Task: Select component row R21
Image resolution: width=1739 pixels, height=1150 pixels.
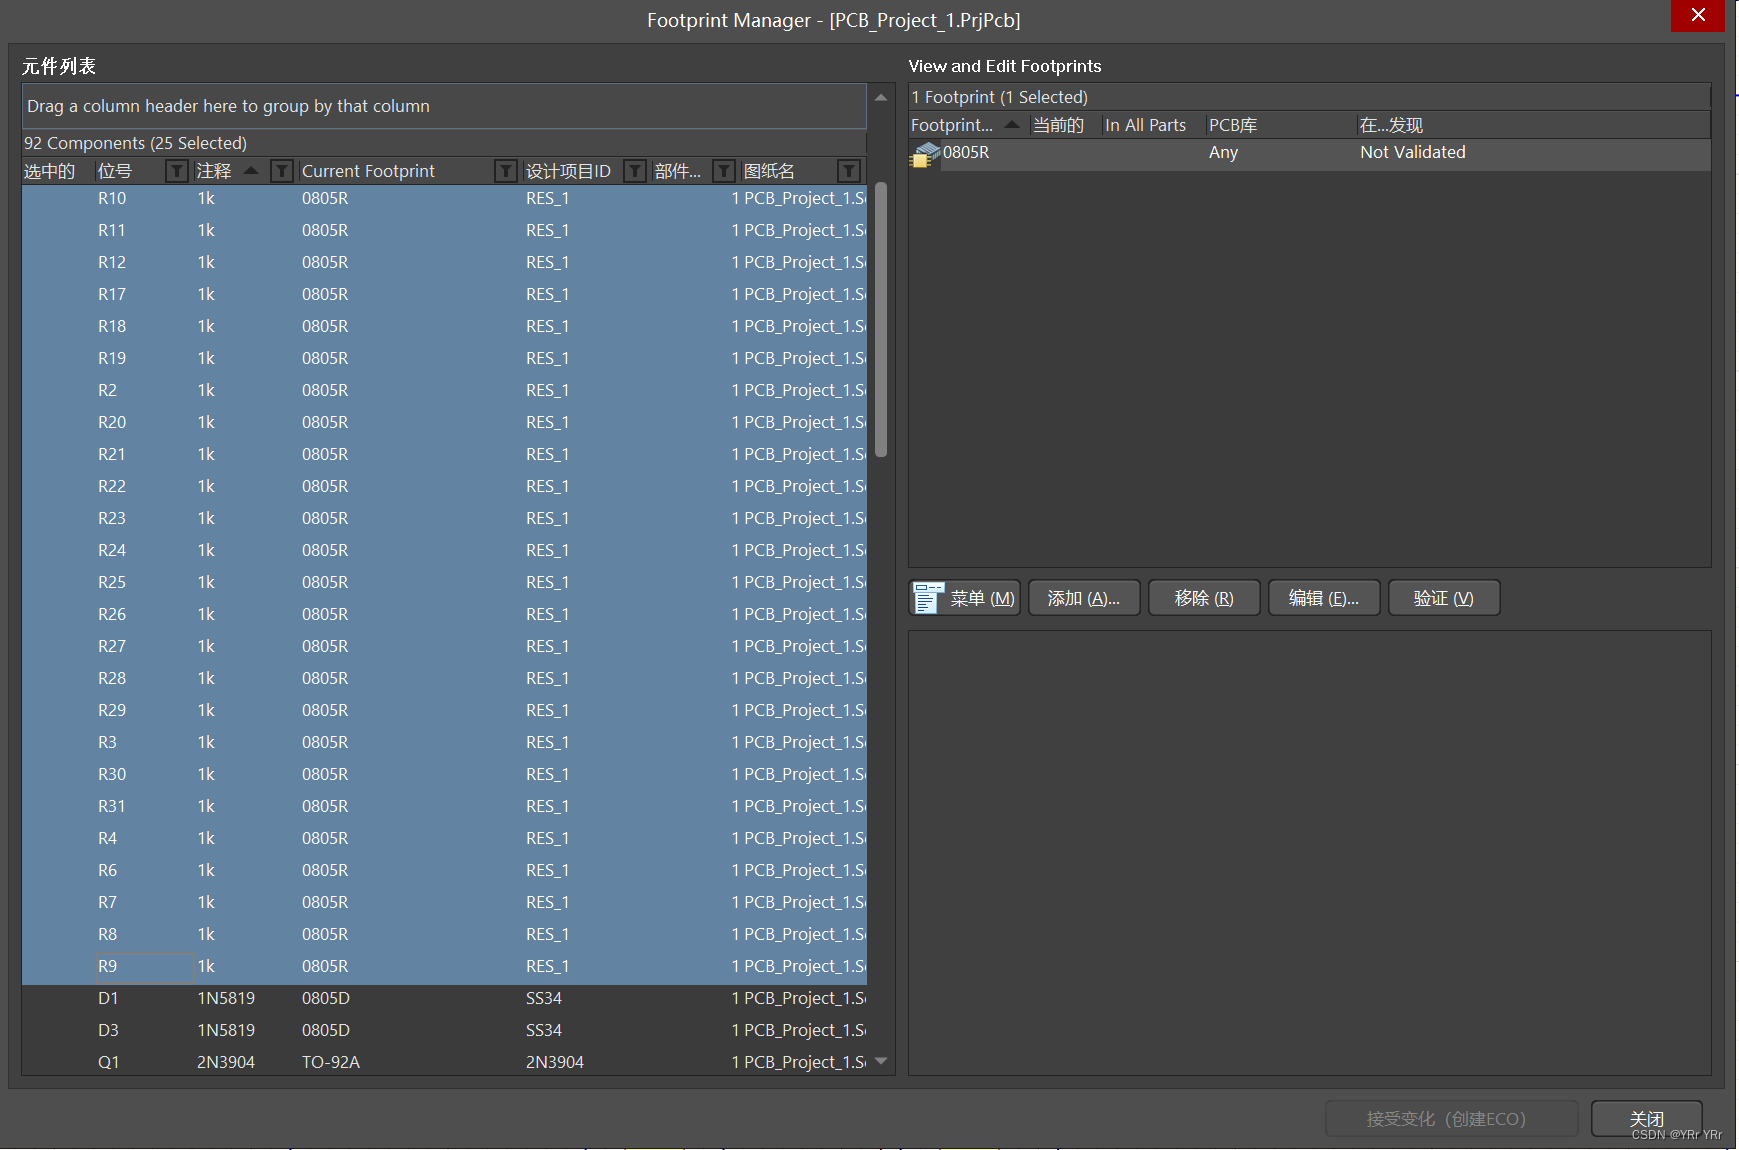Action: [444, 454]
